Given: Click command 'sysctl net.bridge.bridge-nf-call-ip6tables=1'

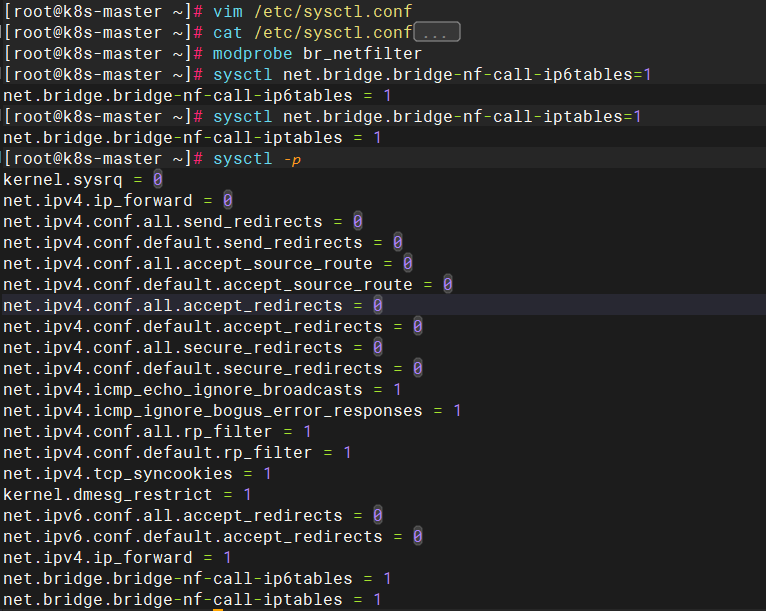Looking at the screenshot, I should [x=432, y=75].
